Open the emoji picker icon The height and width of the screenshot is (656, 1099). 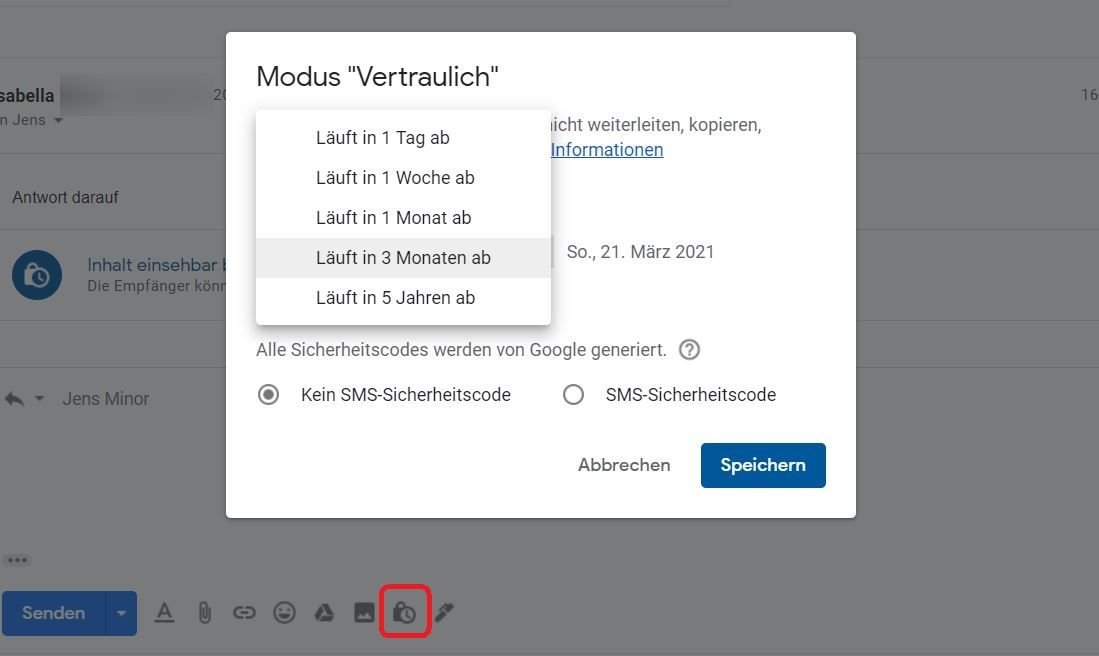tap(284, 613)
